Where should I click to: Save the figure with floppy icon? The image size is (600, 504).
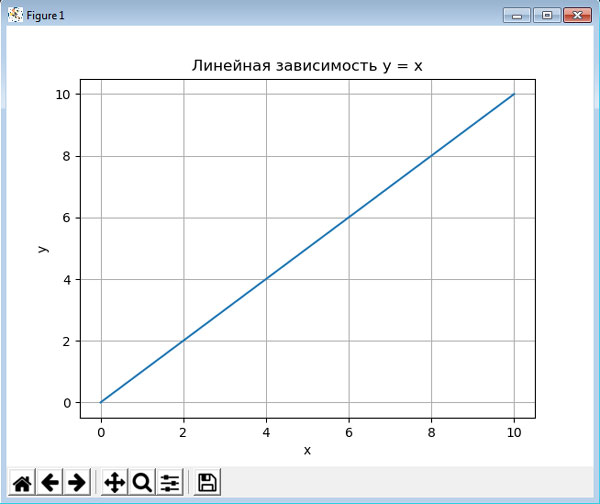207,482
